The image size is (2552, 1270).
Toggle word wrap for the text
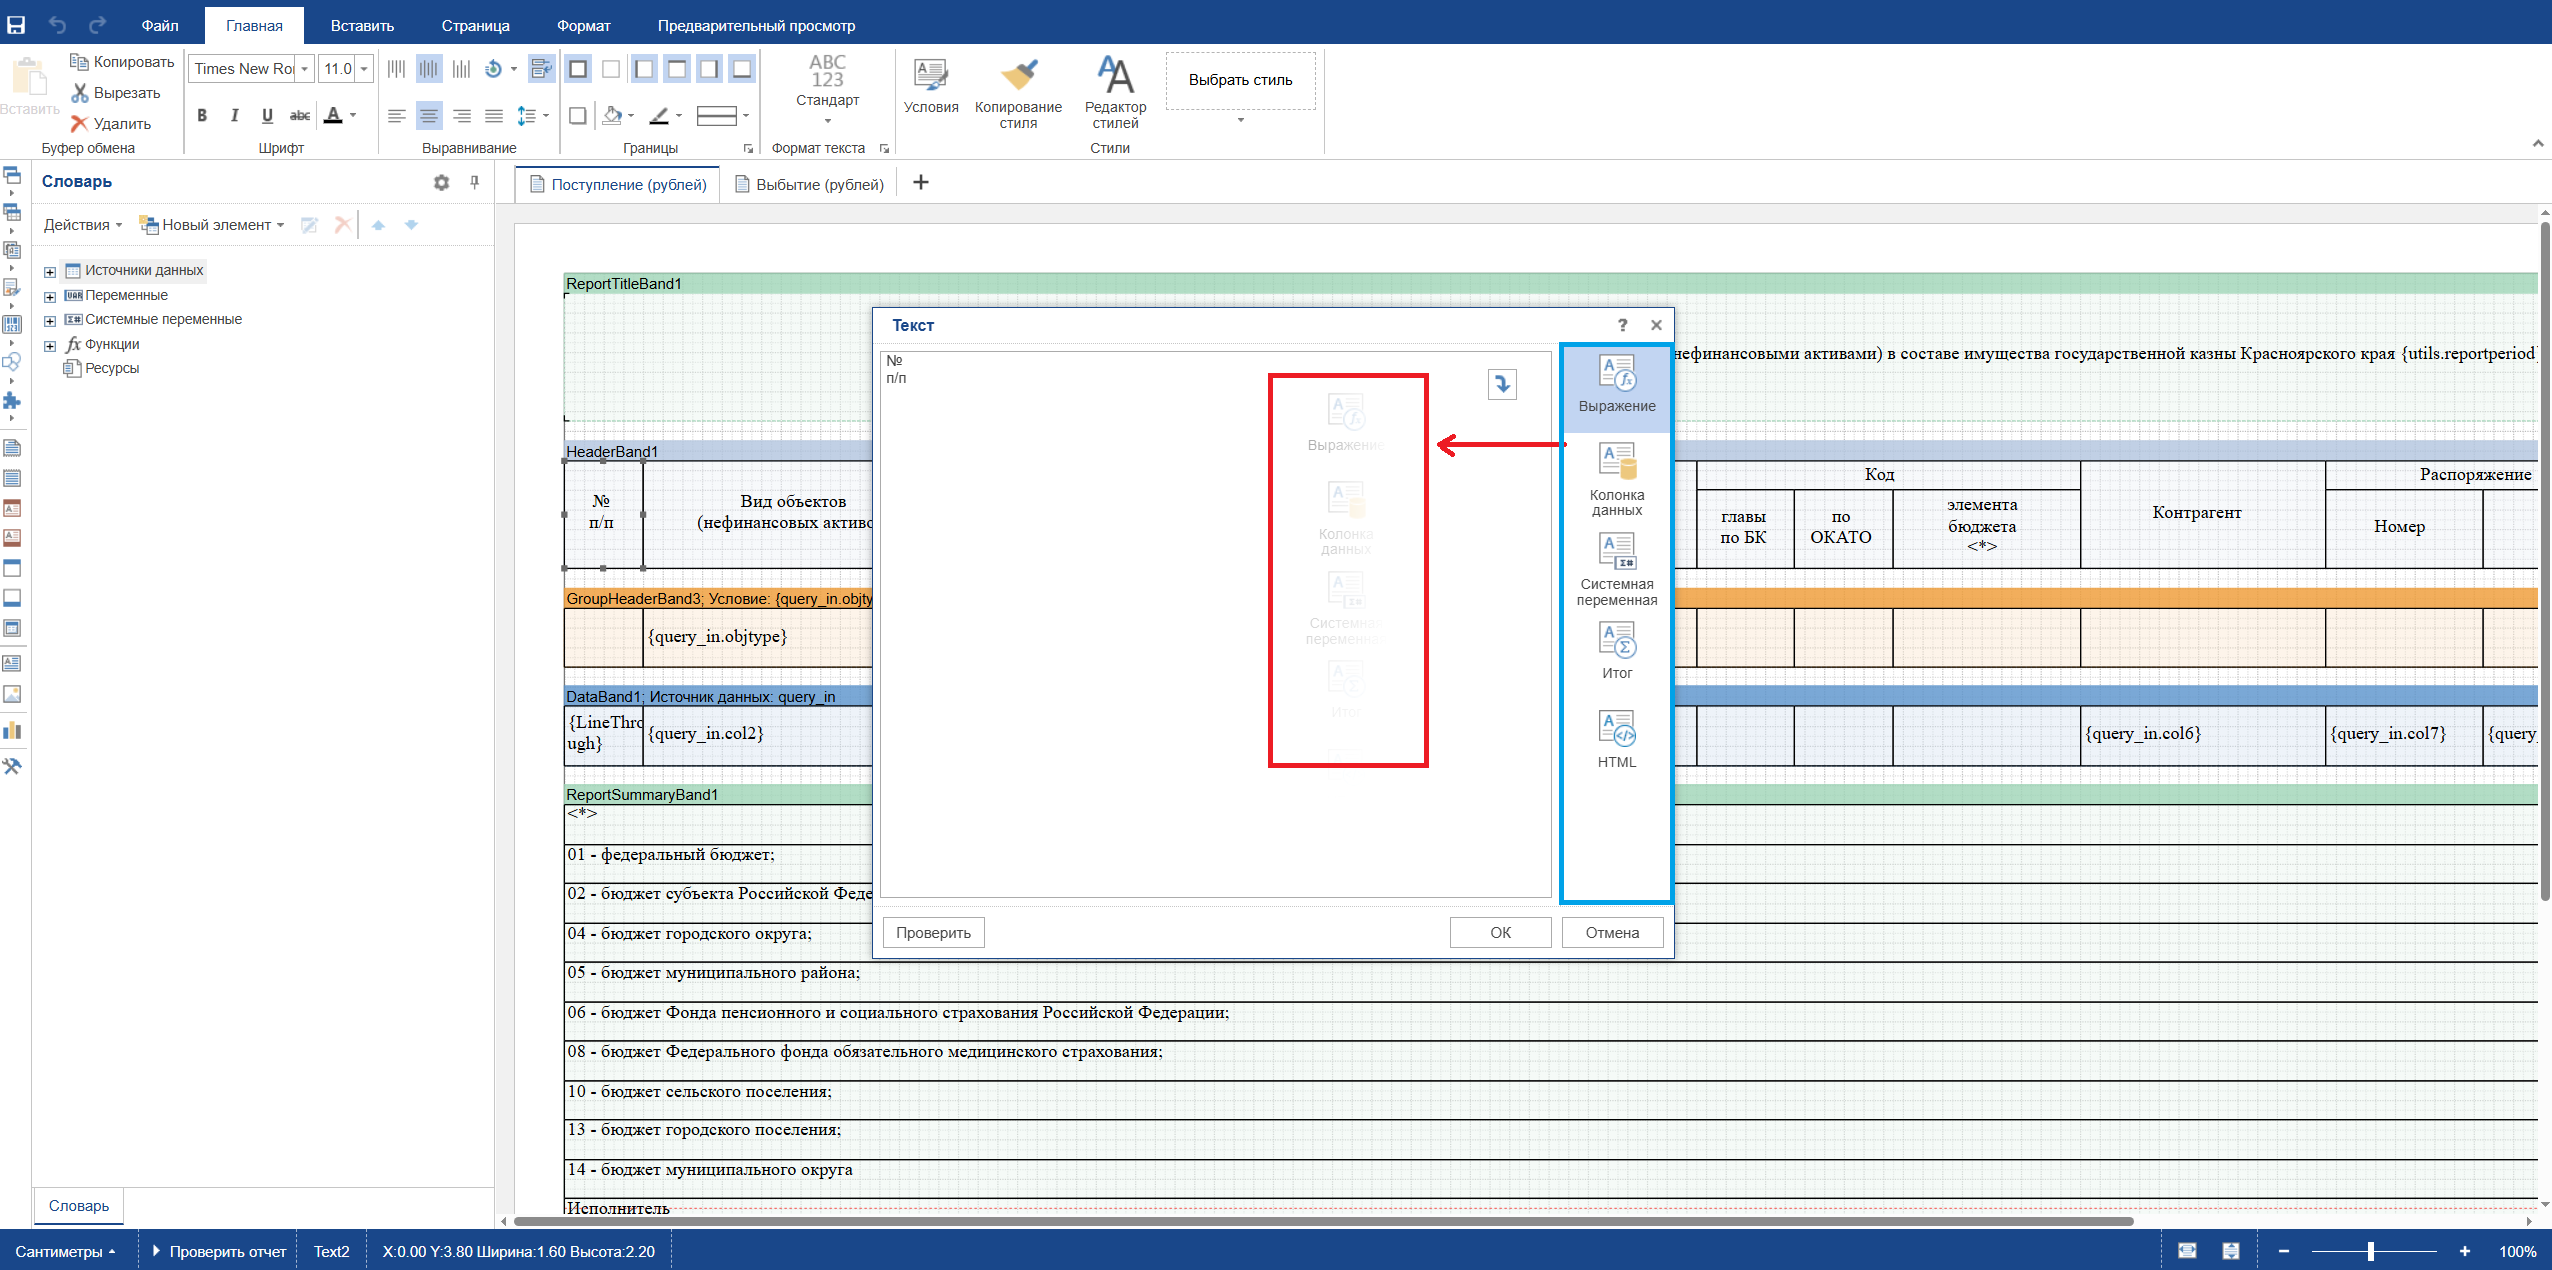click(541, 69)
